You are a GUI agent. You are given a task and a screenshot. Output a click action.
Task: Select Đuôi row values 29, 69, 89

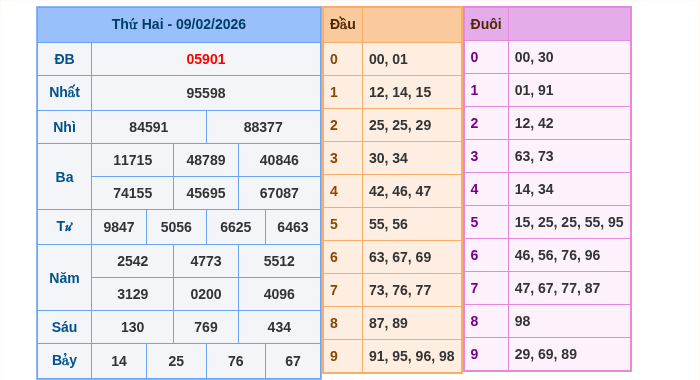click(x=546, y=355)
